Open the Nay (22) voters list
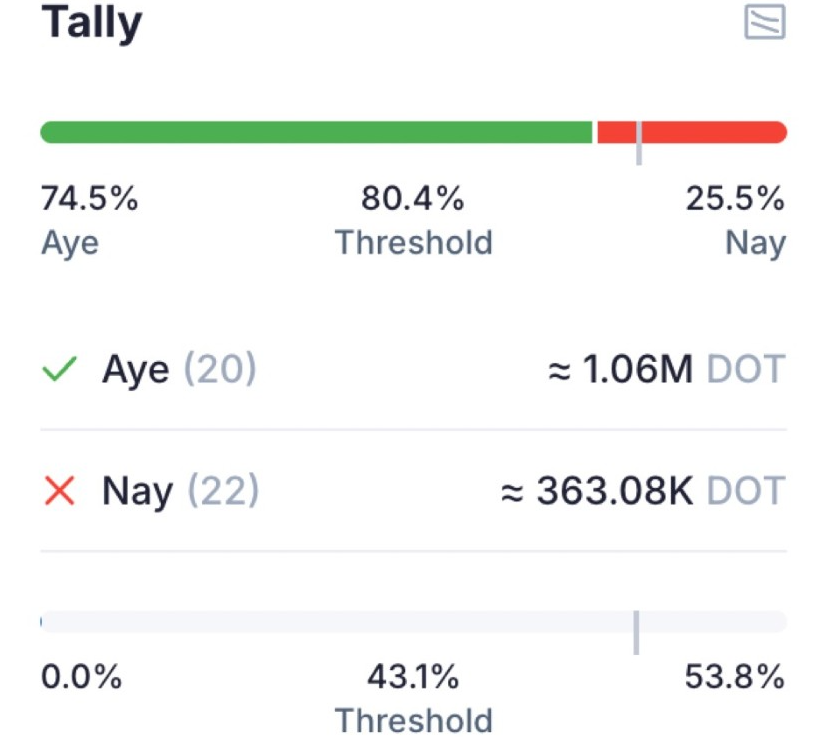The image size is (826, 750). click(x=180, y=491)
